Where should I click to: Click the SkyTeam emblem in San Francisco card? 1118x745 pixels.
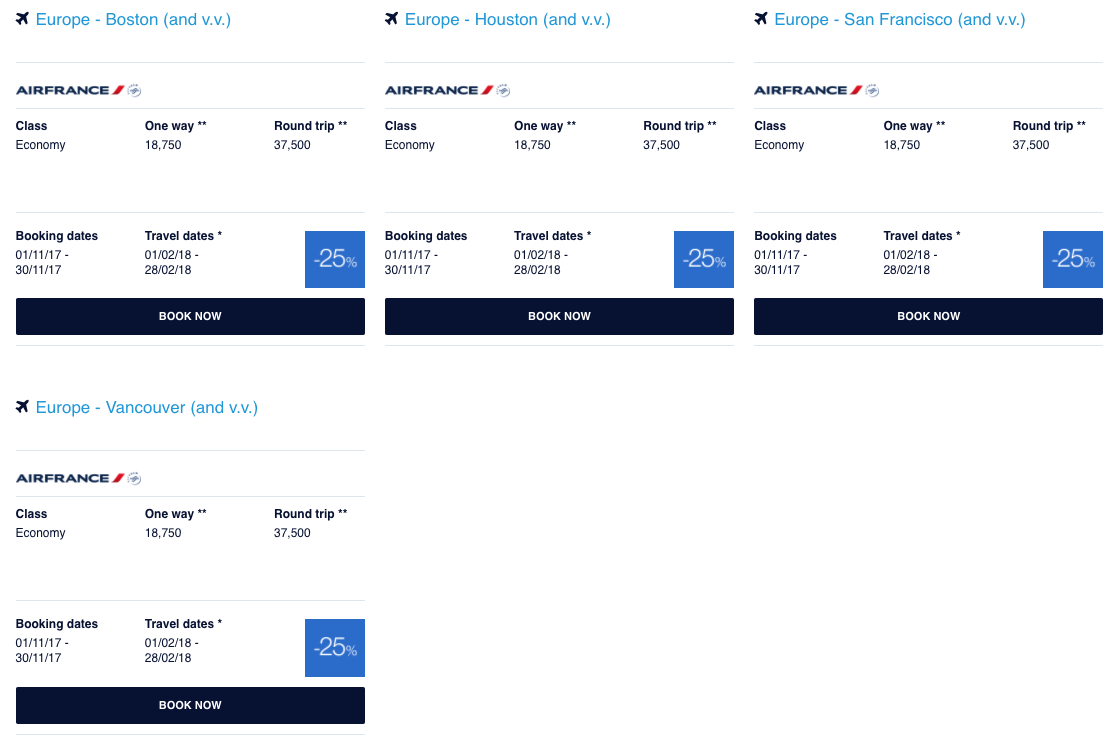[x=873, y=91]
